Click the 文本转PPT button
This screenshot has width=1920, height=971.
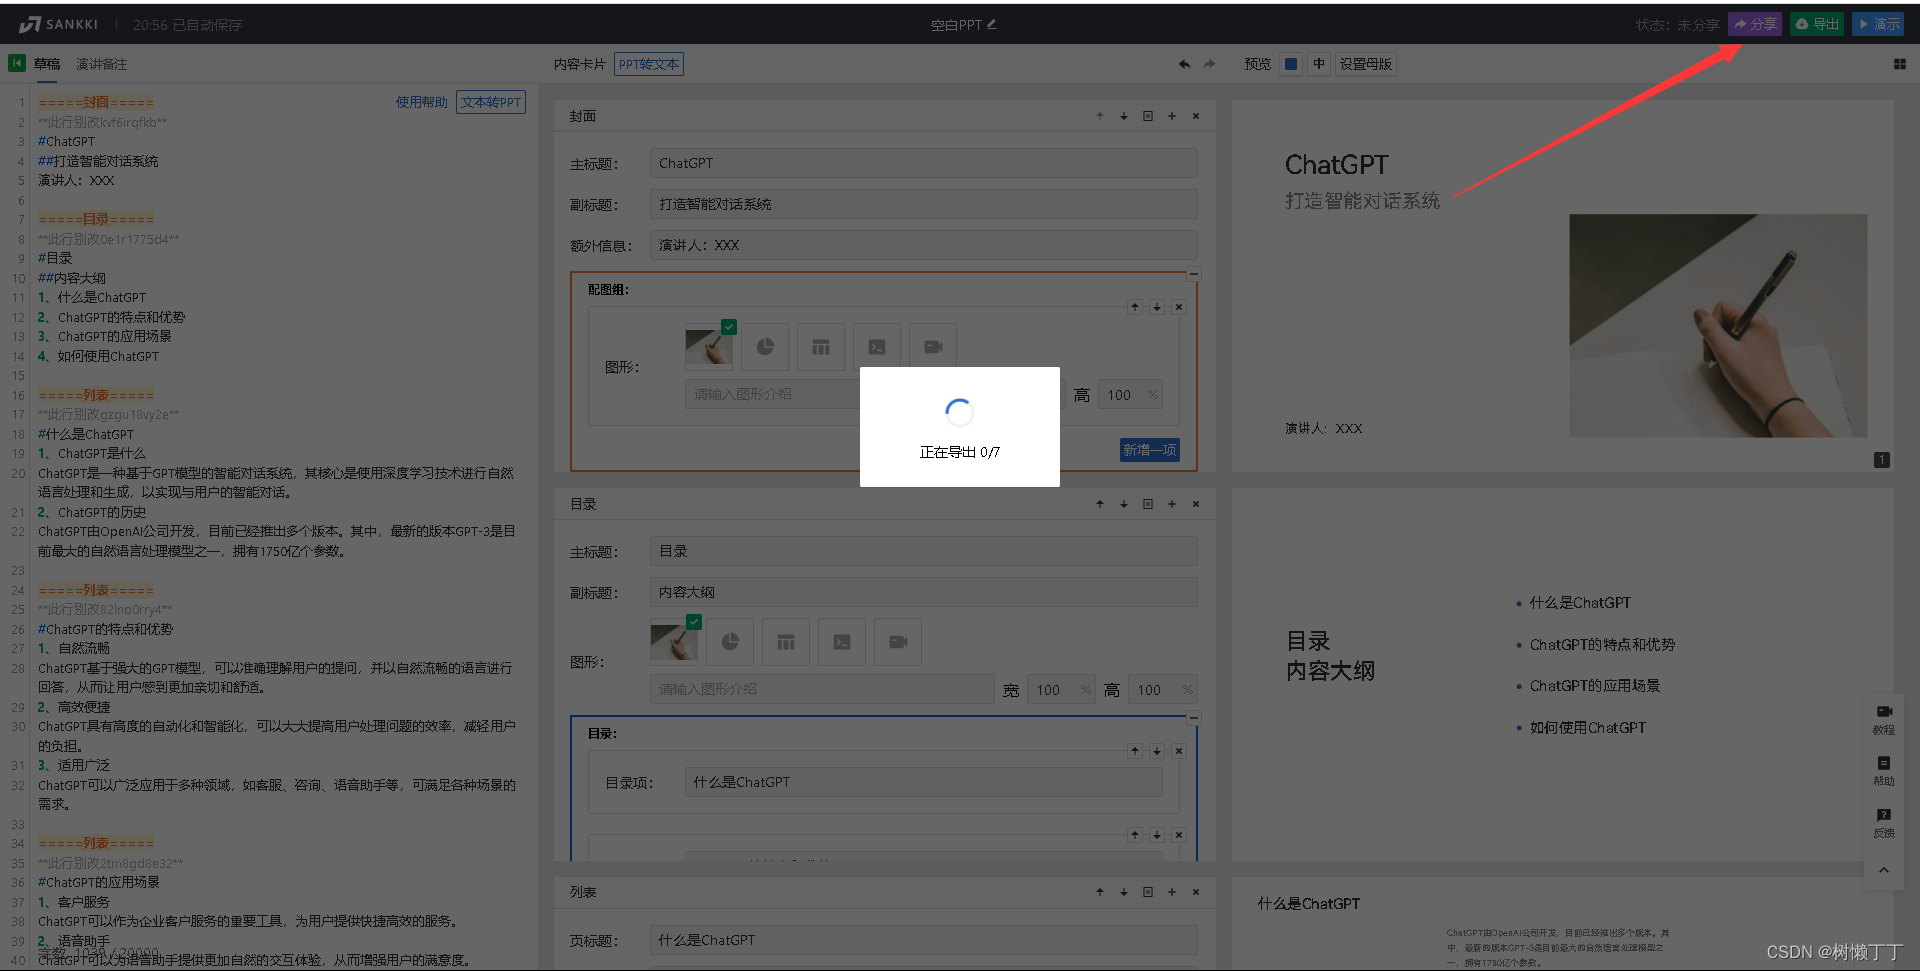491,102
